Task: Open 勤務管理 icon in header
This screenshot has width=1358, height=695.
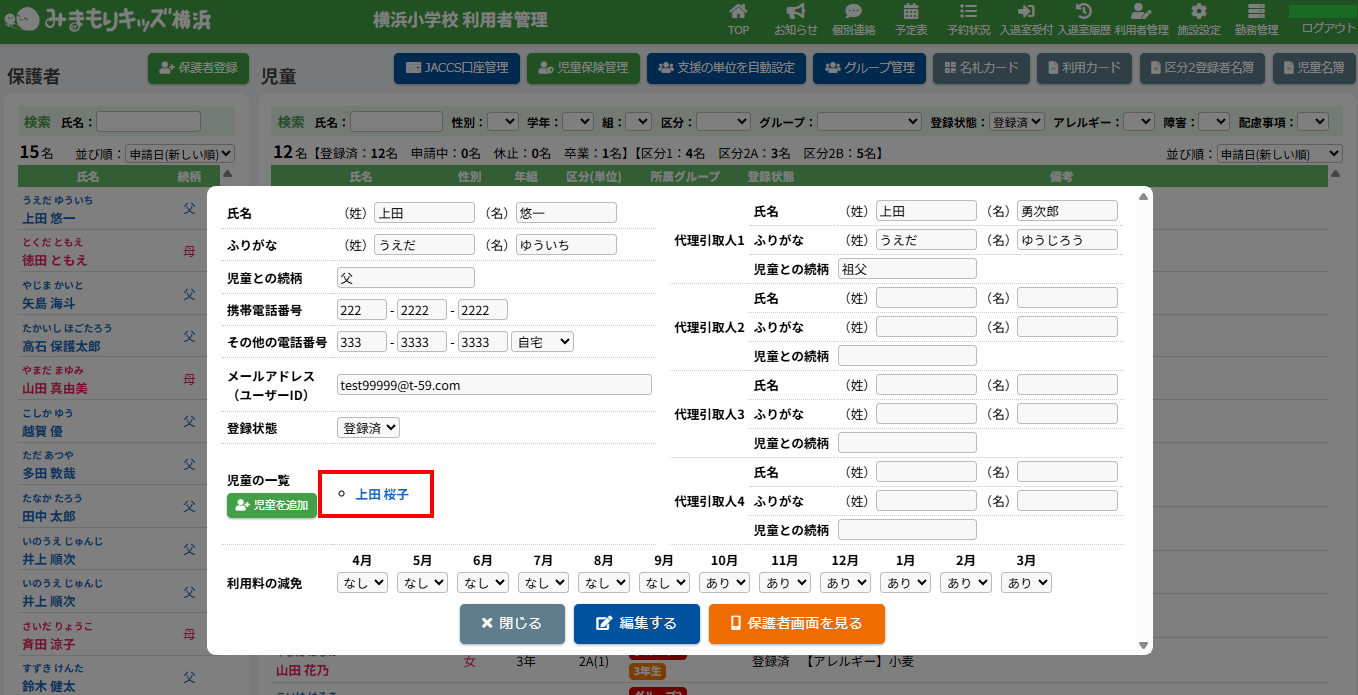Action: [1256, 12]
